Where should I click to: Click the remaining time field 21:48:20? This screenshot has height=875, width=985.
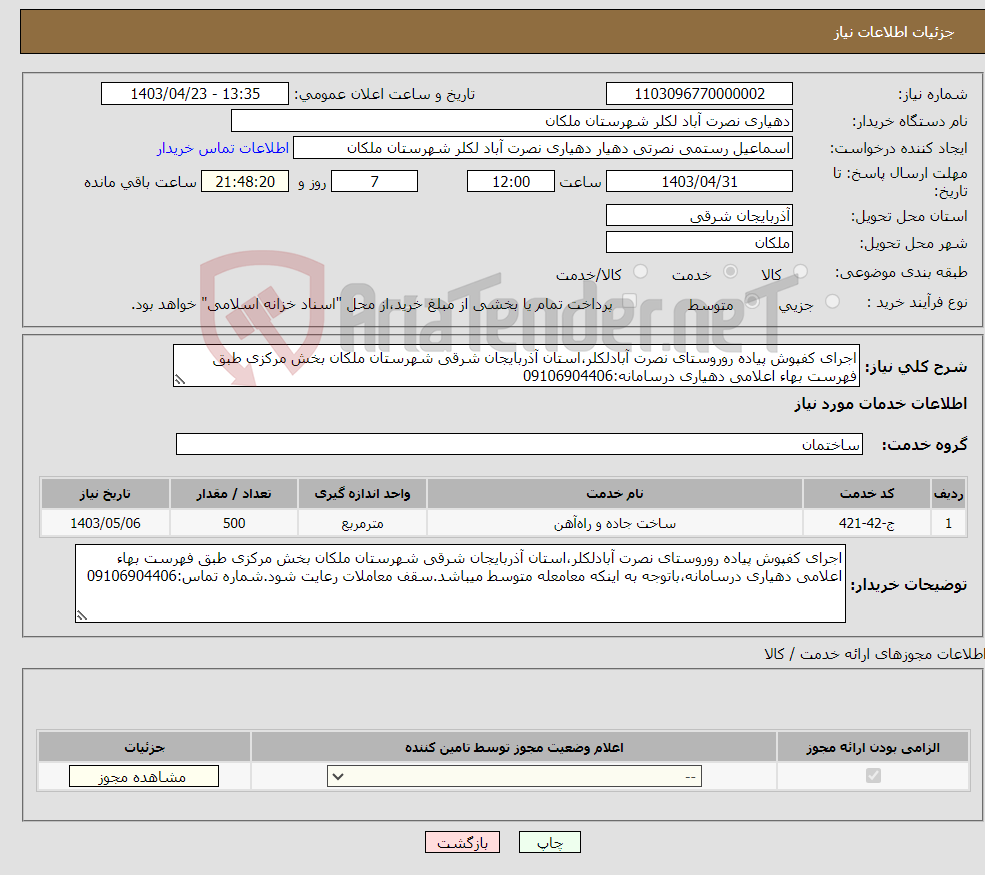point(245,182)
